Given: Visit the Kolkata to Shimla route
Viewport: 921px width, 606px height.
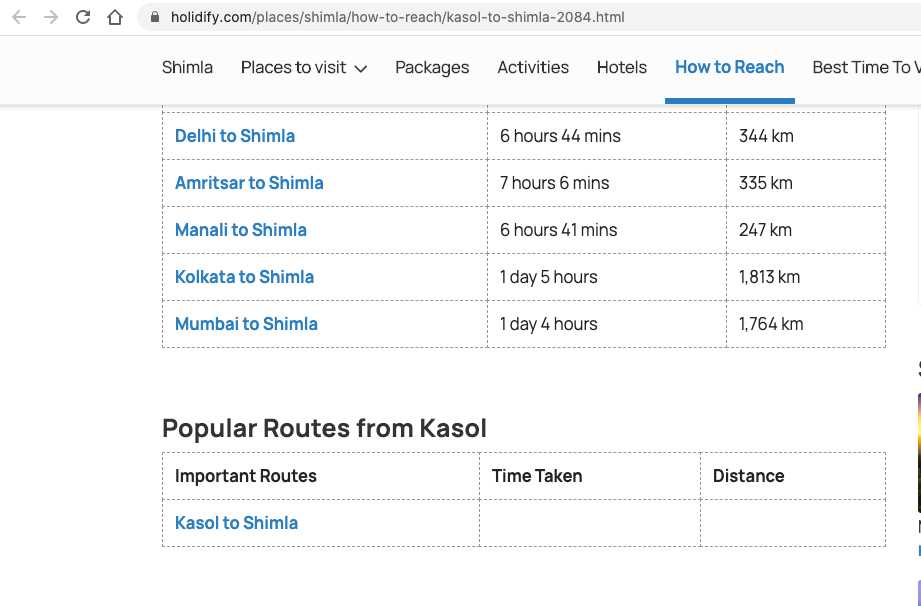Looking at the screenshot, I should 244,277.
